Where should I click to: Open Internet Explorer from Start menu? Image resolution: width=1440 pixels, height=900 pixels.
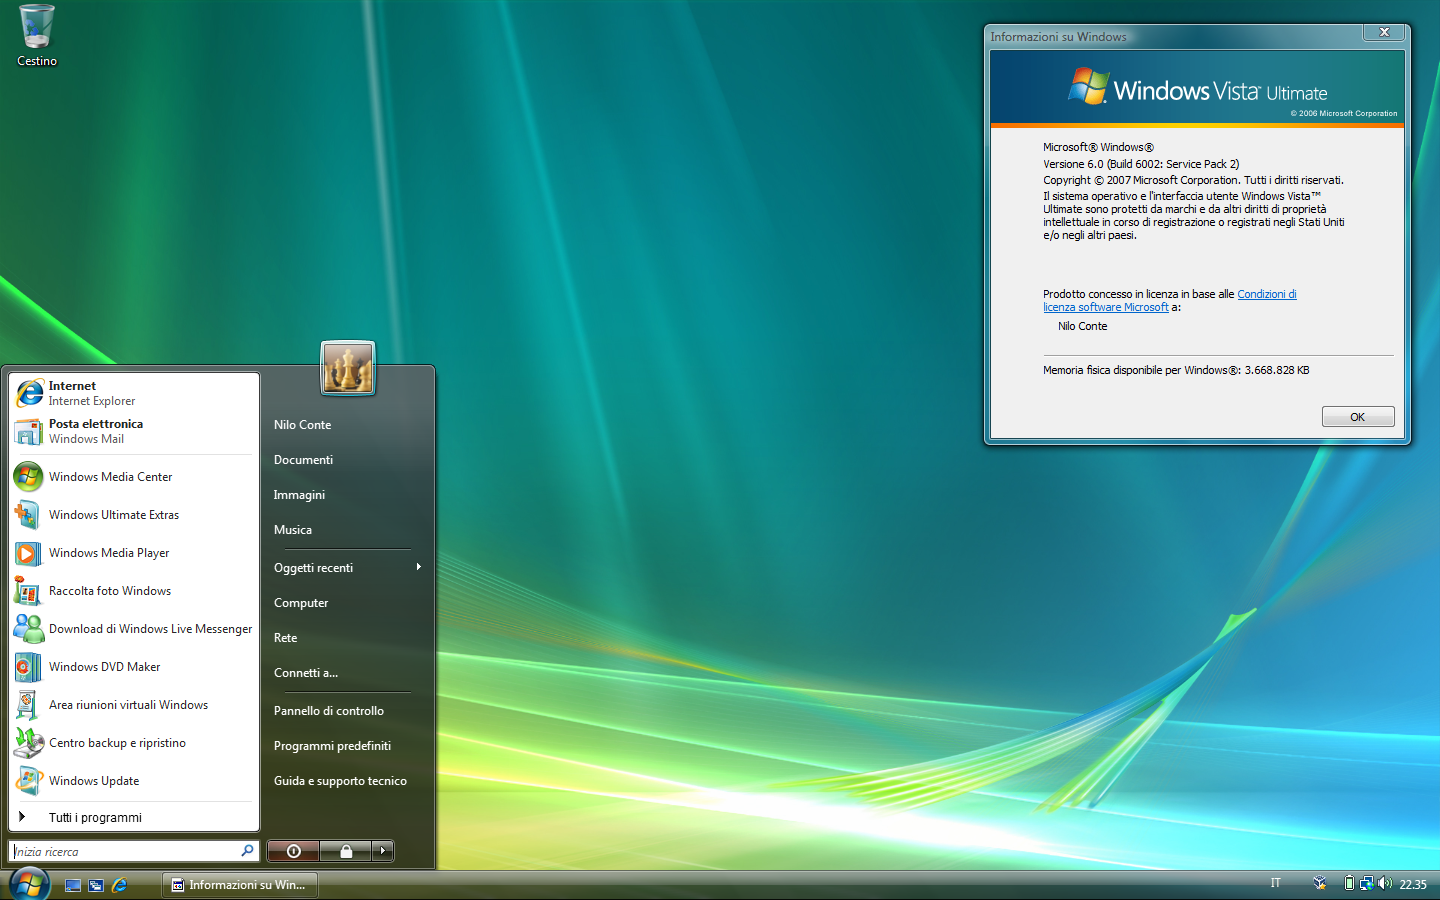tap(134, 393)
